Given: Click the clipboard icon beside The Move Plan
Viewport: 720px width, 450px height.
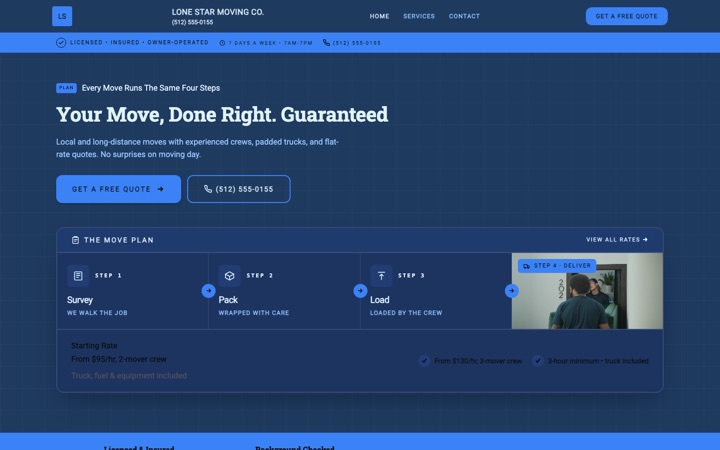Looking at the screenshot, I should coord(76,240).
